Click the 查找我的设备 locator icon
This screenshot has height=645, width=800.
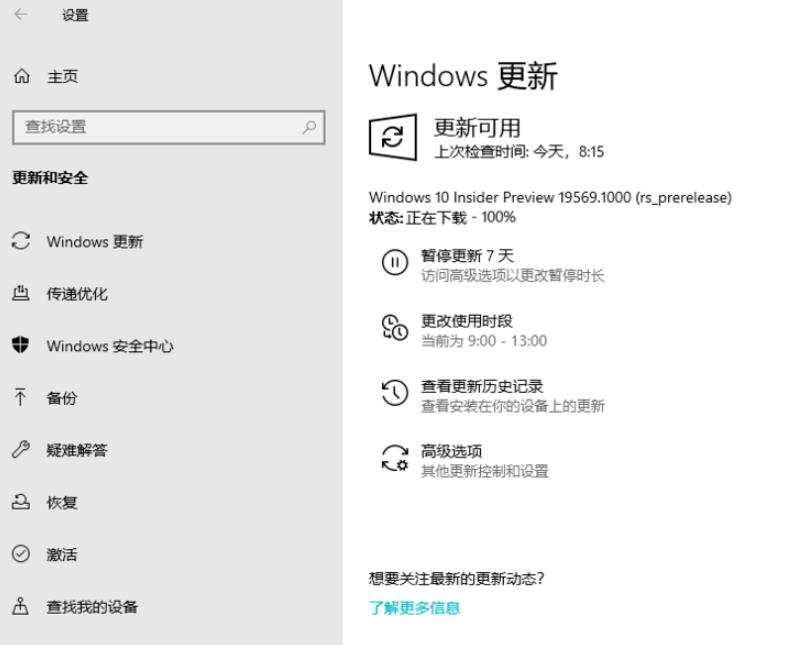coord(20,606)
